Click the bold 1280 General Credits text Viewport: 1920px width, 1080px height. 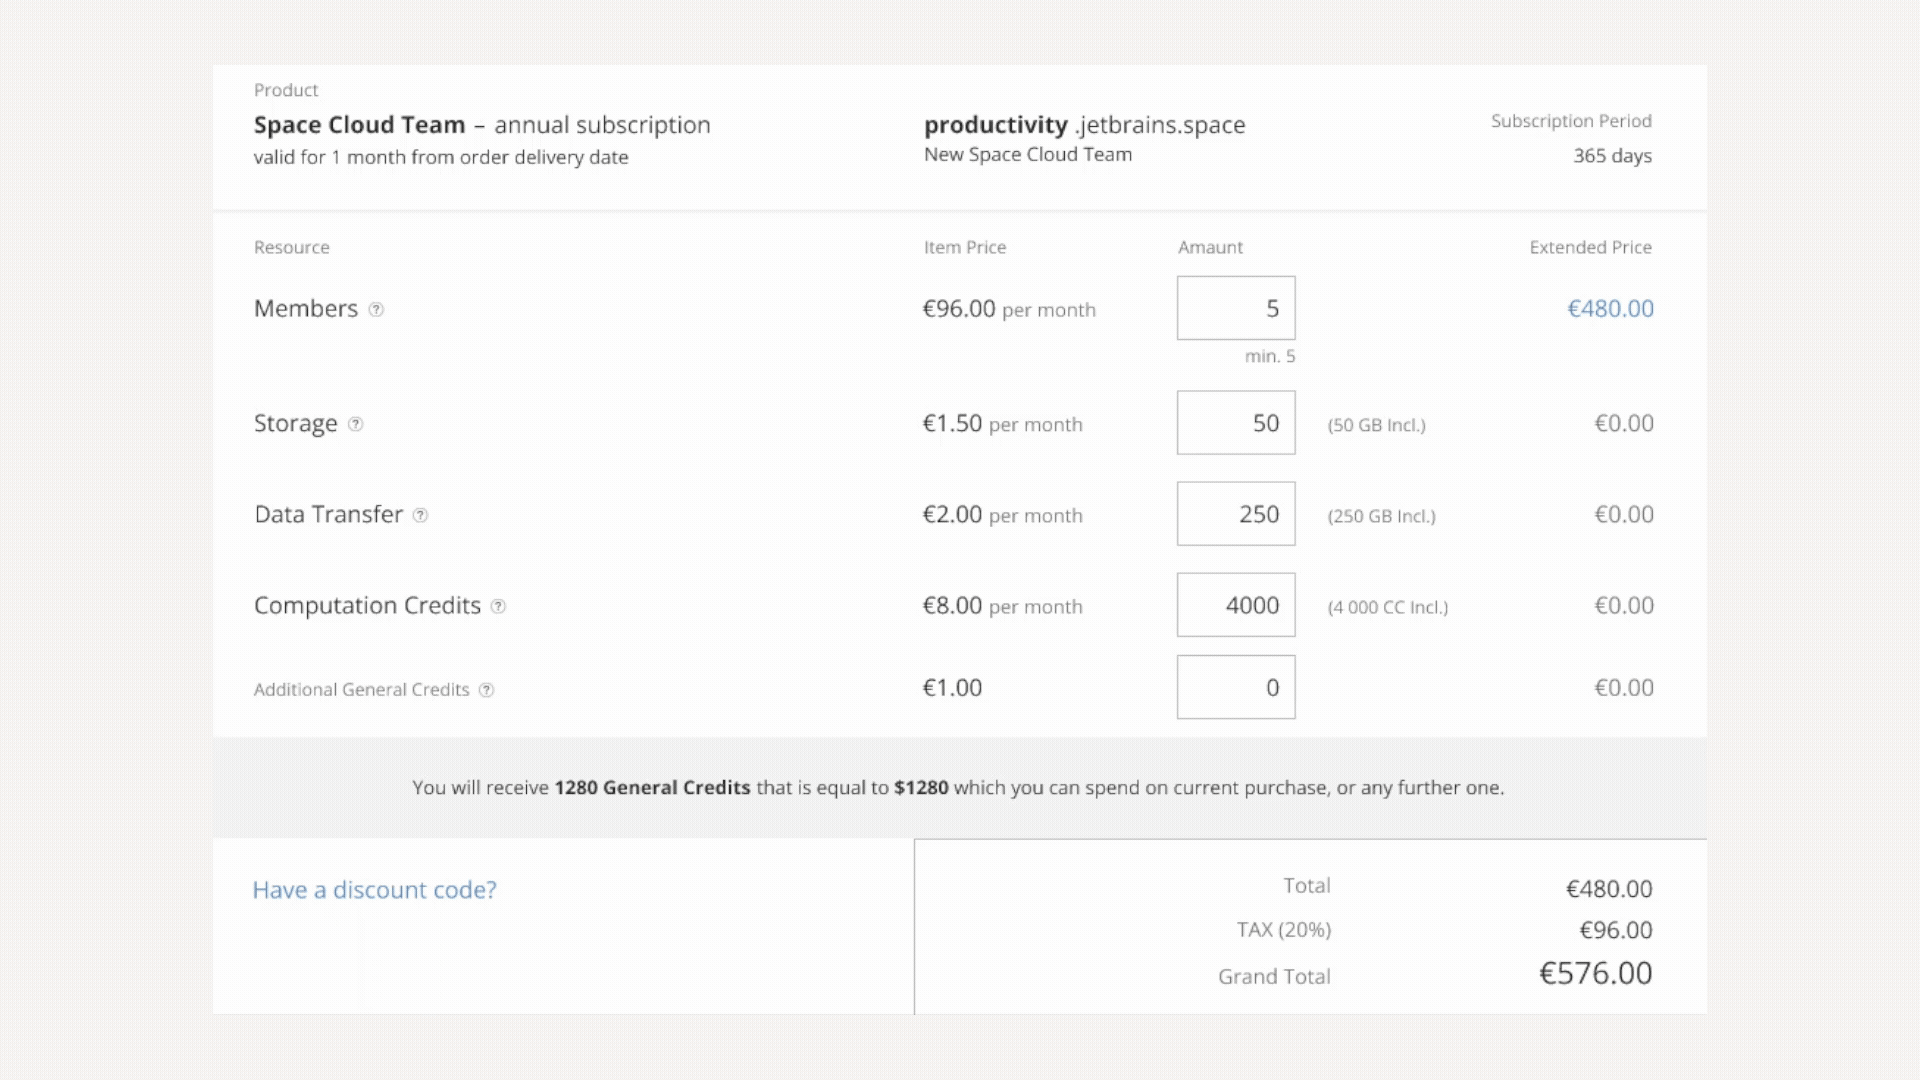coord(652,788)
